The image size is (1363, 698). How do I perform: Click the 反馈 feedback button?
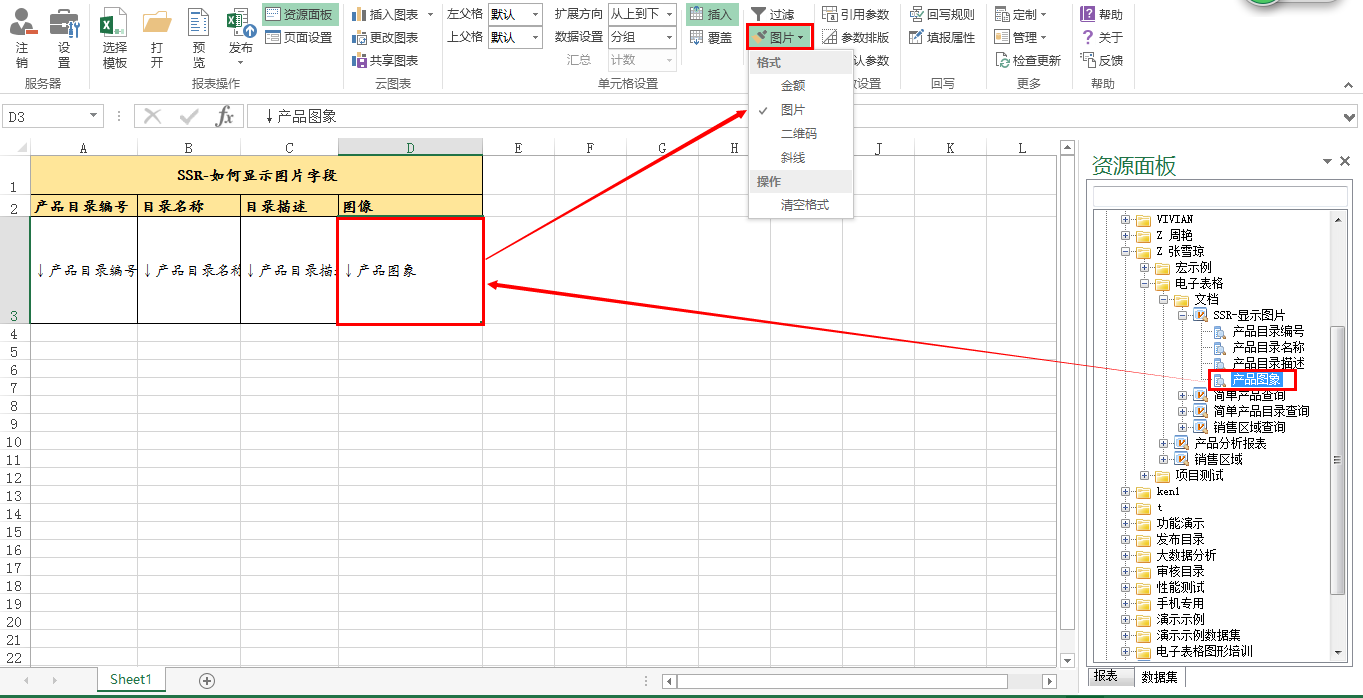point(1102,60)
